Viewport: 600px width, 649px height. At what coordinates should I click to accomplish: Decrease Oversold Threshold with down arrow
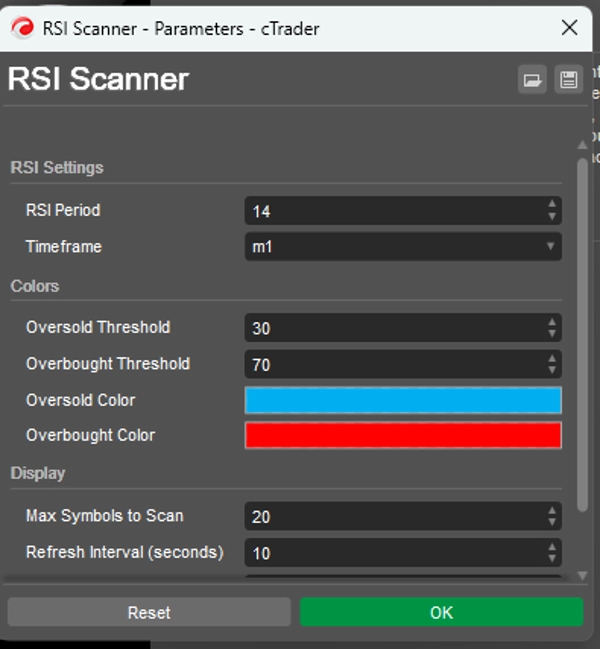(552, 334)
